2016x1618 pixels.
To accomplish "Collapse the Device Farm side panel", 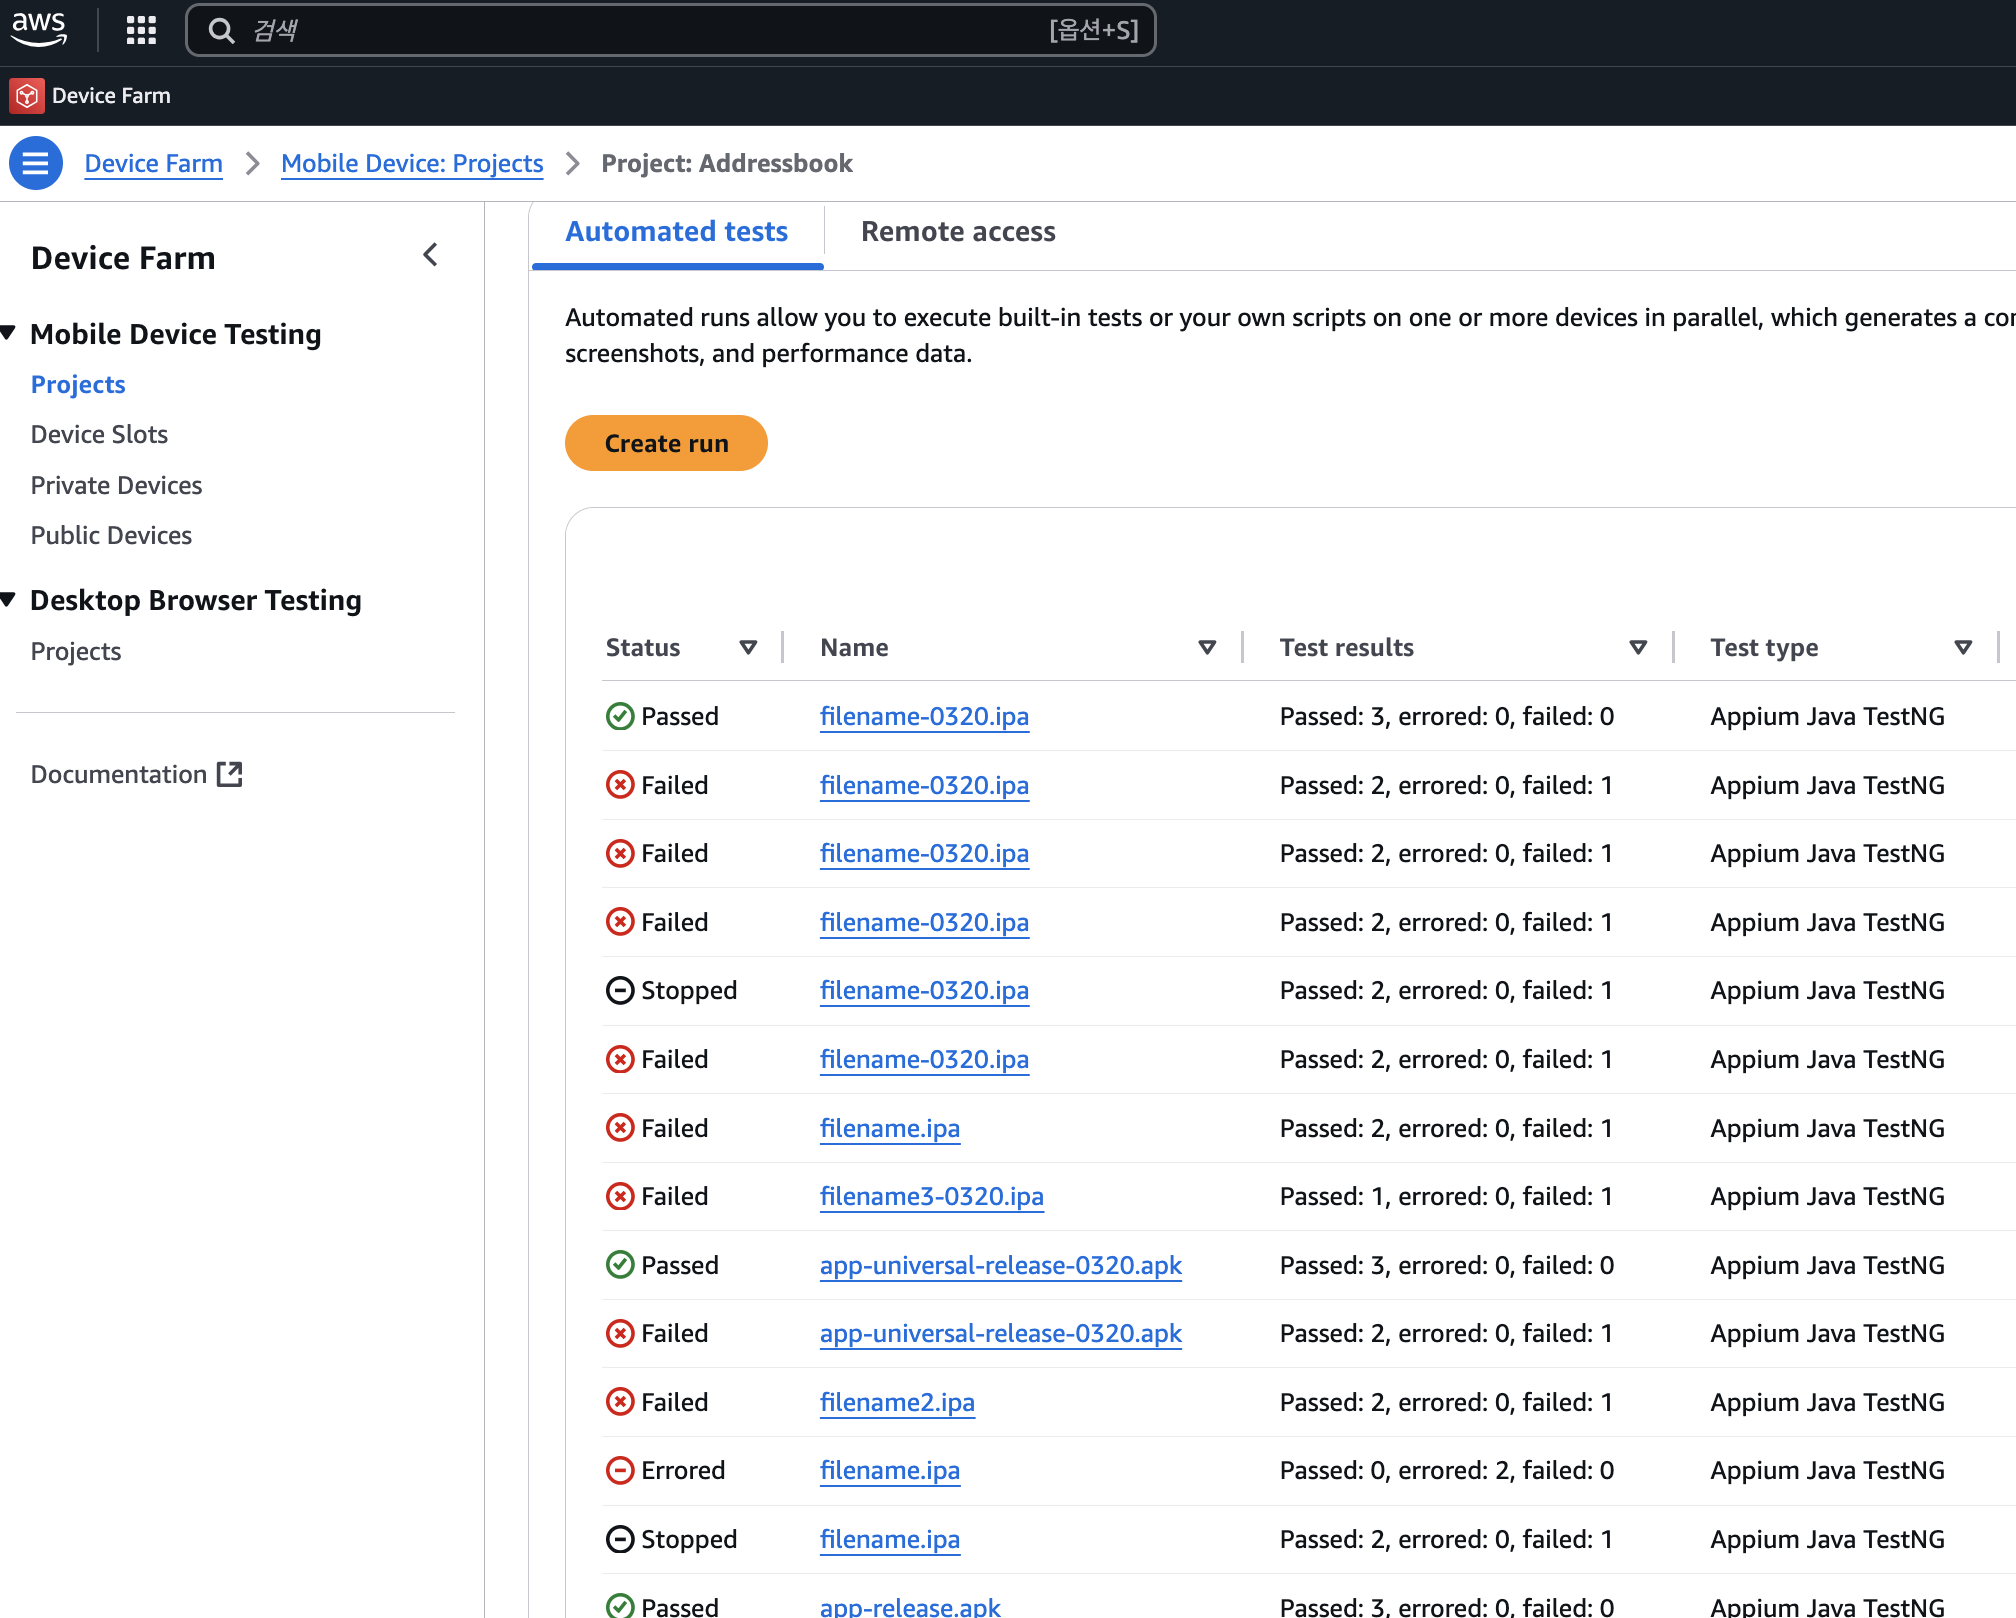I will click(430, 256).
